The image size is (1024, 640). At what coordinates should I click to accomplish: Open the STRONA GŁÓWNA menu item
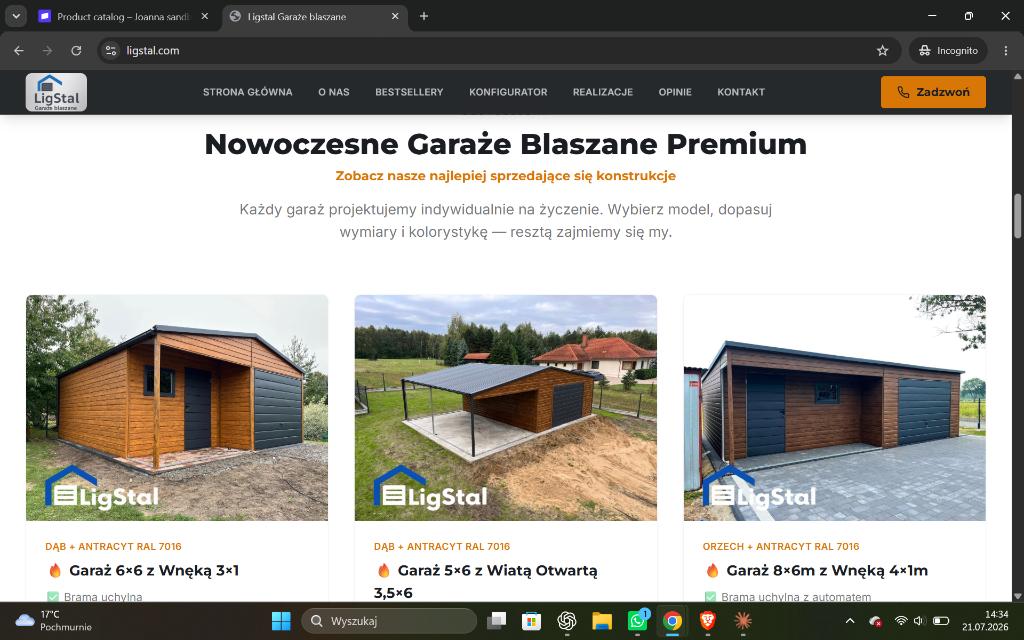pos(248,92)
